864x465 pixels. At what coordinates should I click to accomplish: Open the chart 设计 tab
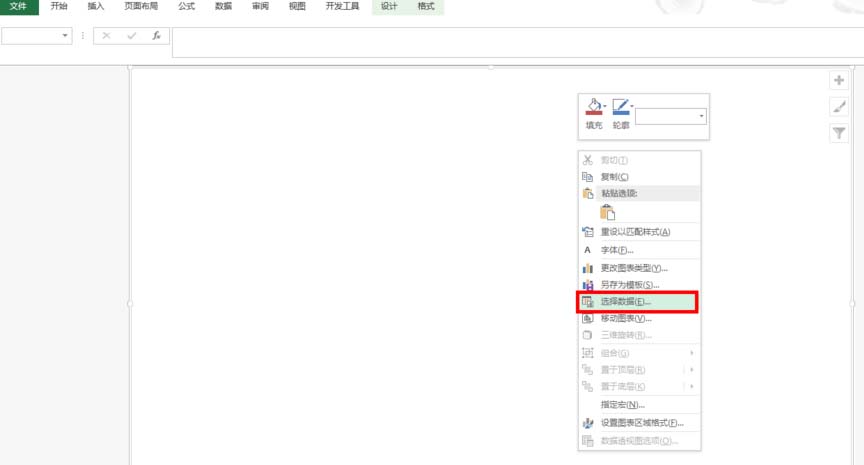click(x=389, y=7)
